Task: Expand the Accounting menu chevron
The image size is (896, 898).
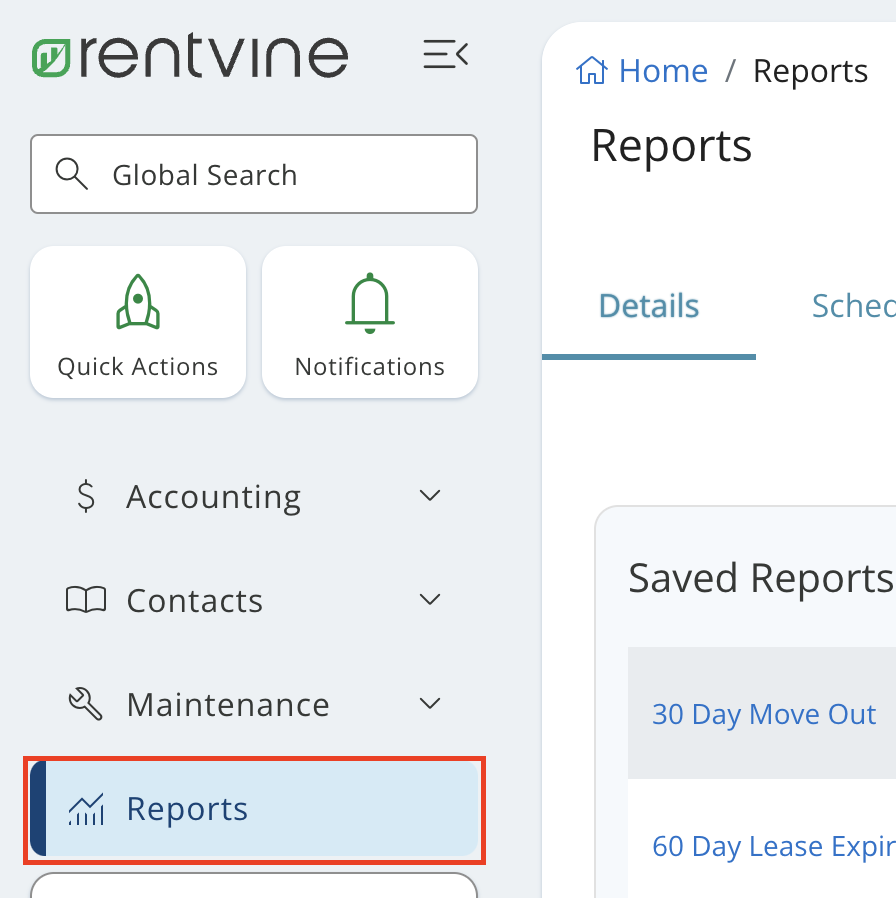Action: [x=430, y=496]
